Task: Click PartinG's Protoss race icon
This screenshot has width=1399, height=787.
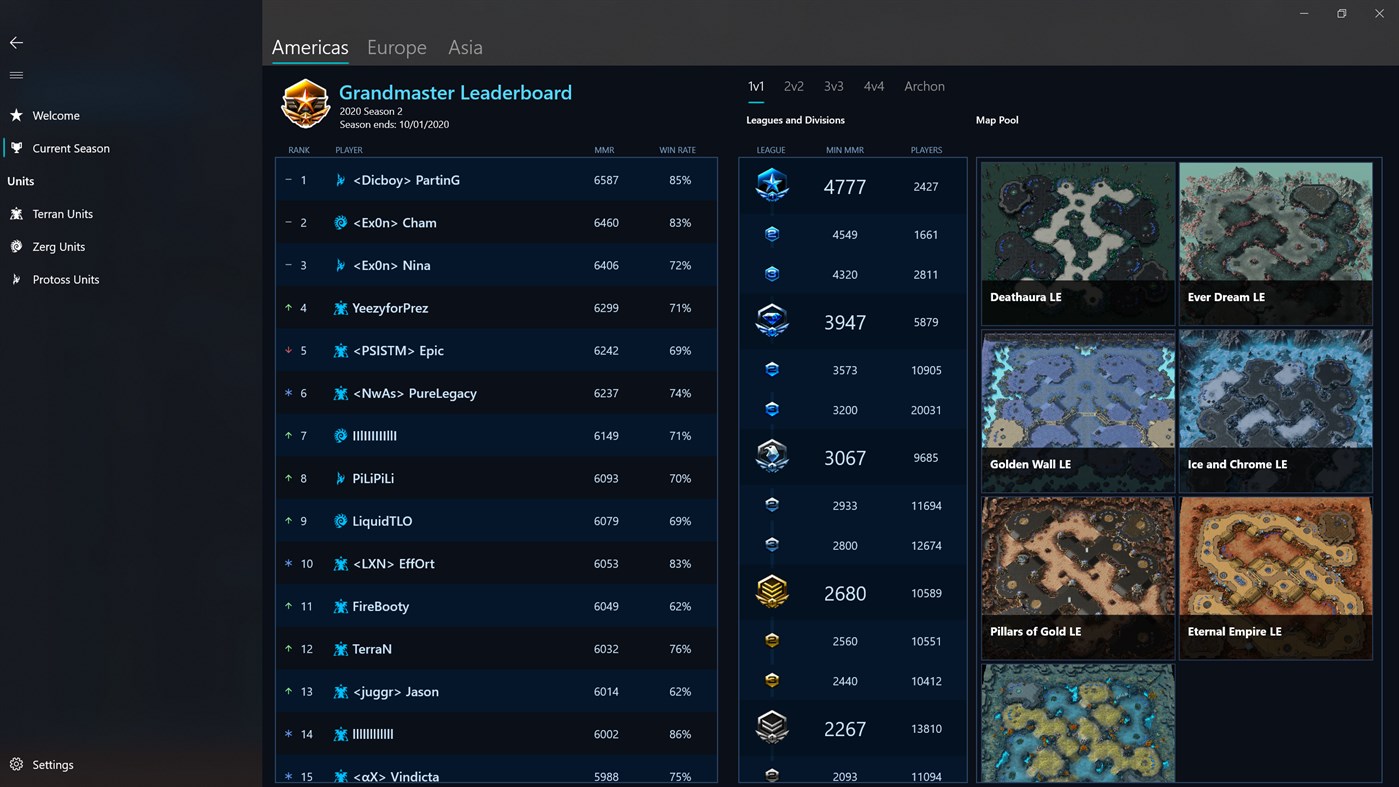Action: click(340, 180)
